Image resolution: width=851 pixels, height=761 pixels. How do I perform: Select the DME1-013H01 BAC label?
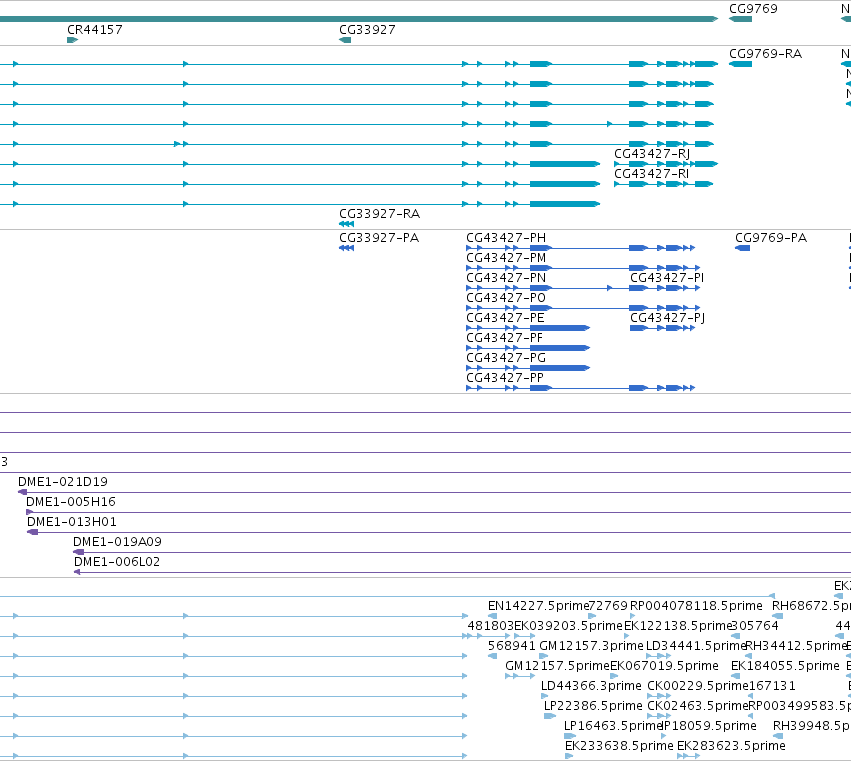pyautogui.click(x=72, y=522)
